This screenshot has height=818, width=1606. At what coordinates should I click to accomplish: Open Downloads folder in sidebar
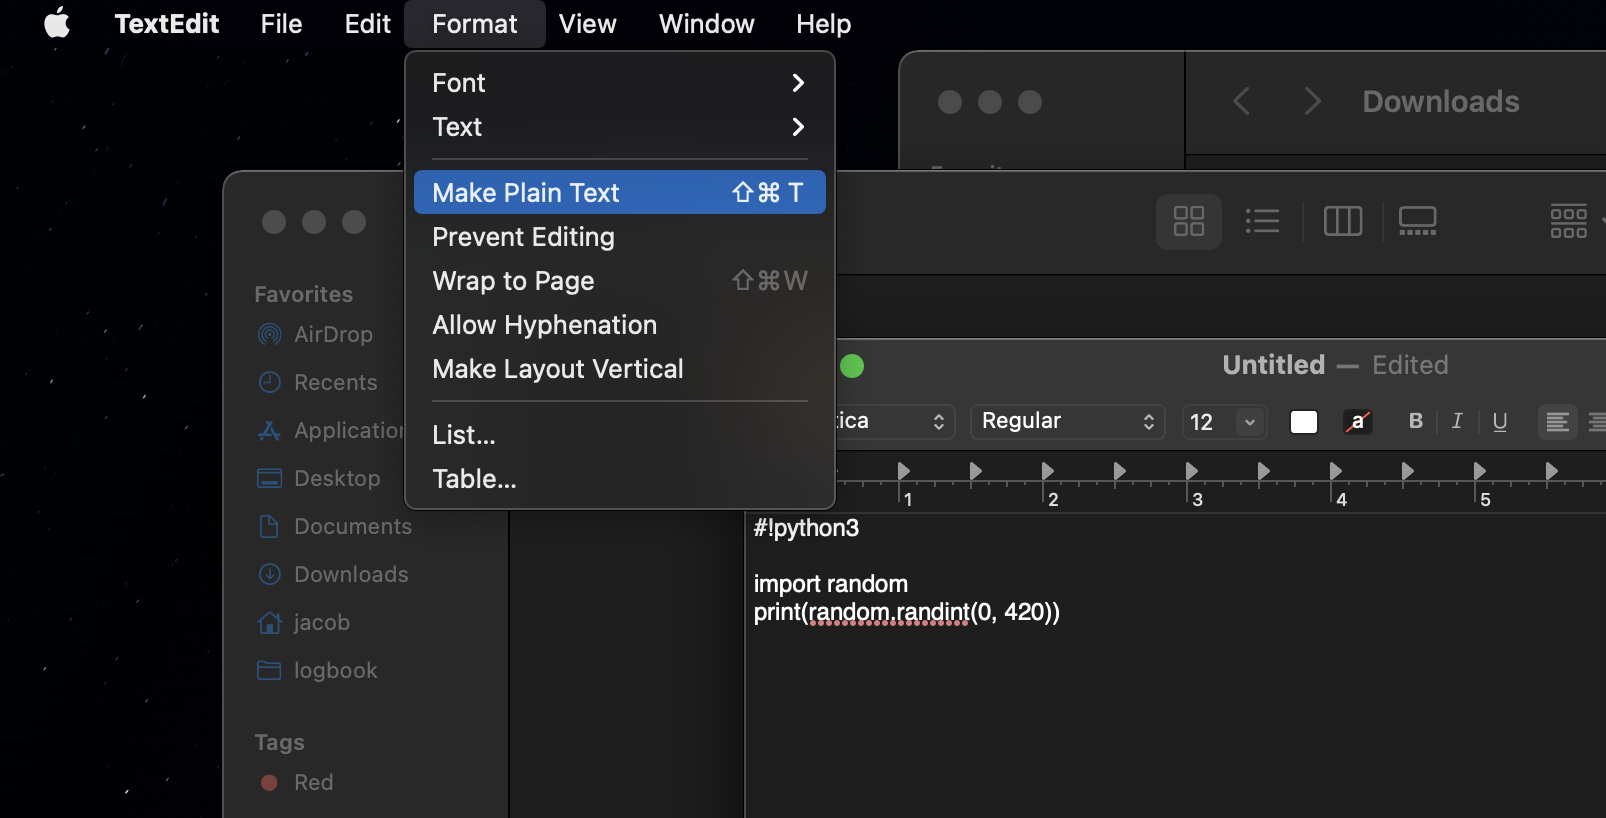point(333,574)
